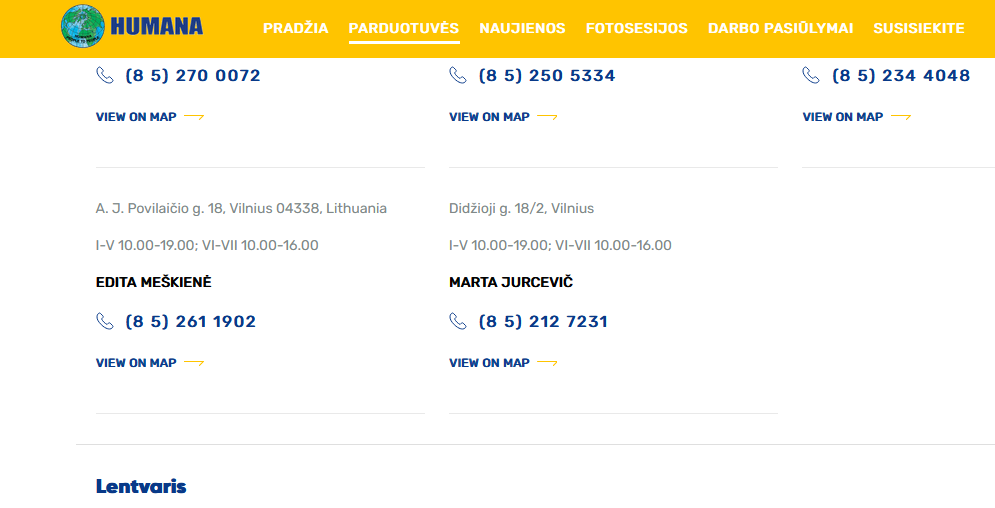Screen dimensions: 995x508
Task: Click phone icon beside (8 5) 261 1902
Action: (105, 321)
